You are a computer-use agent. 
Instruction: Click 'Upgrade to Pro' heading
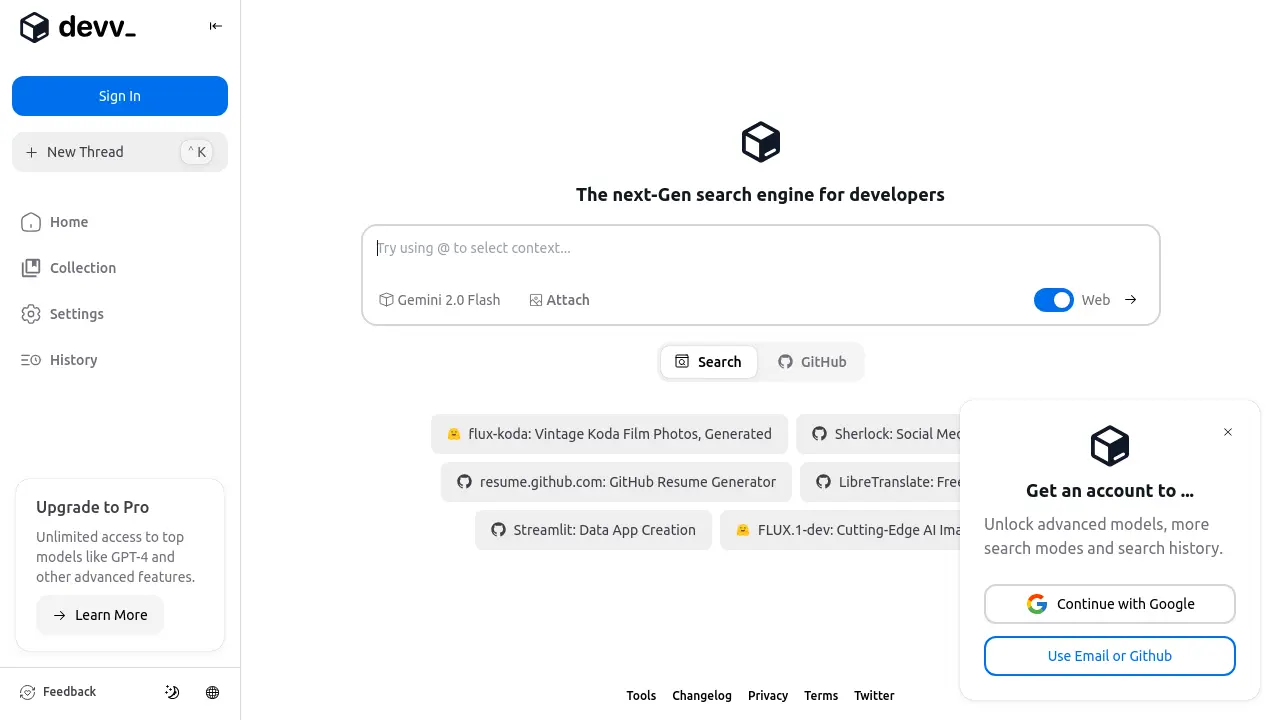(x=92, y=507)
